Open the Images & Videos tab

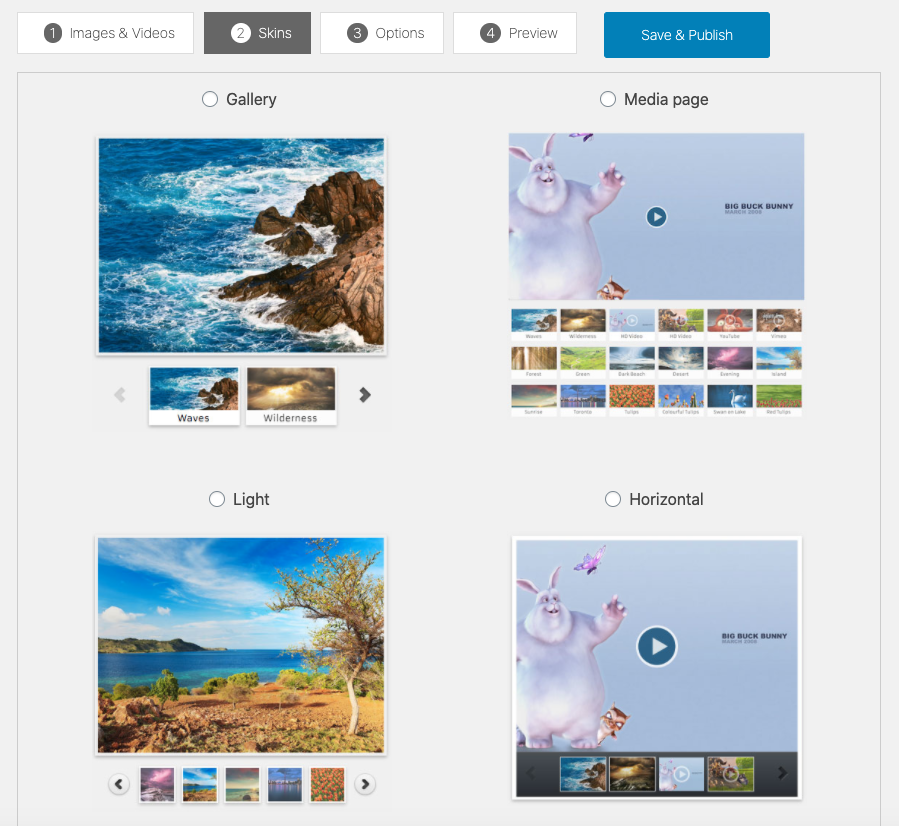pyautogui.click(x=109, y=33)
